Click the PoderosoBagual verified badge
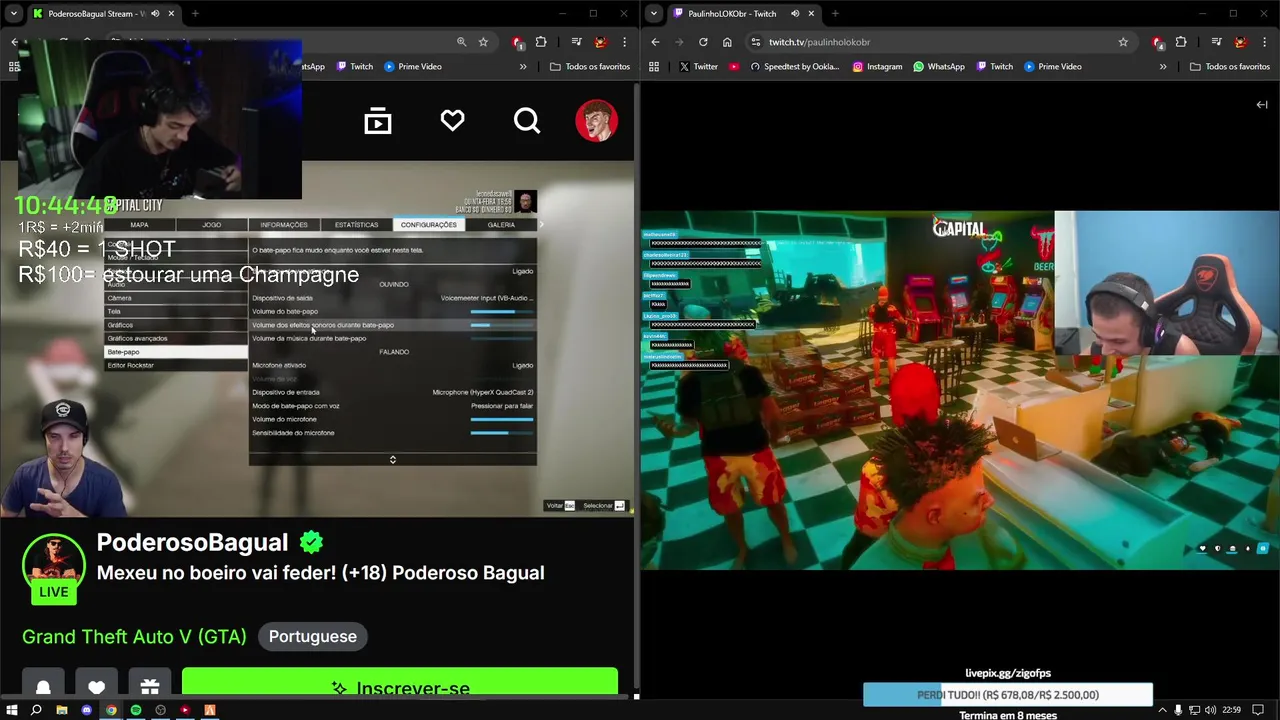 [311, 542]
